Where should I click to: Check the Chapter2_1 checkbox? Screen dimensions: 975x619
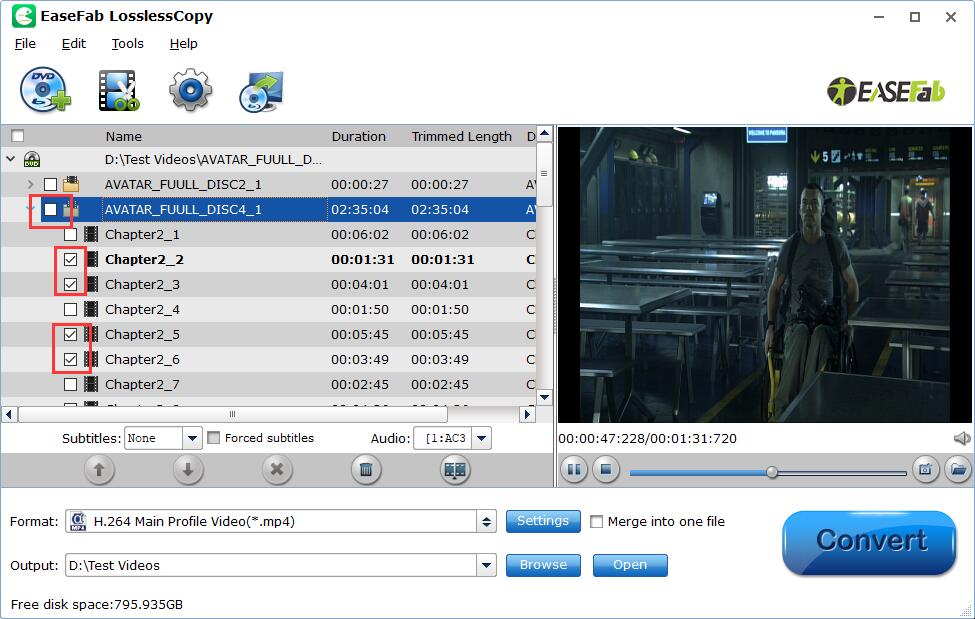click(70, 235)
